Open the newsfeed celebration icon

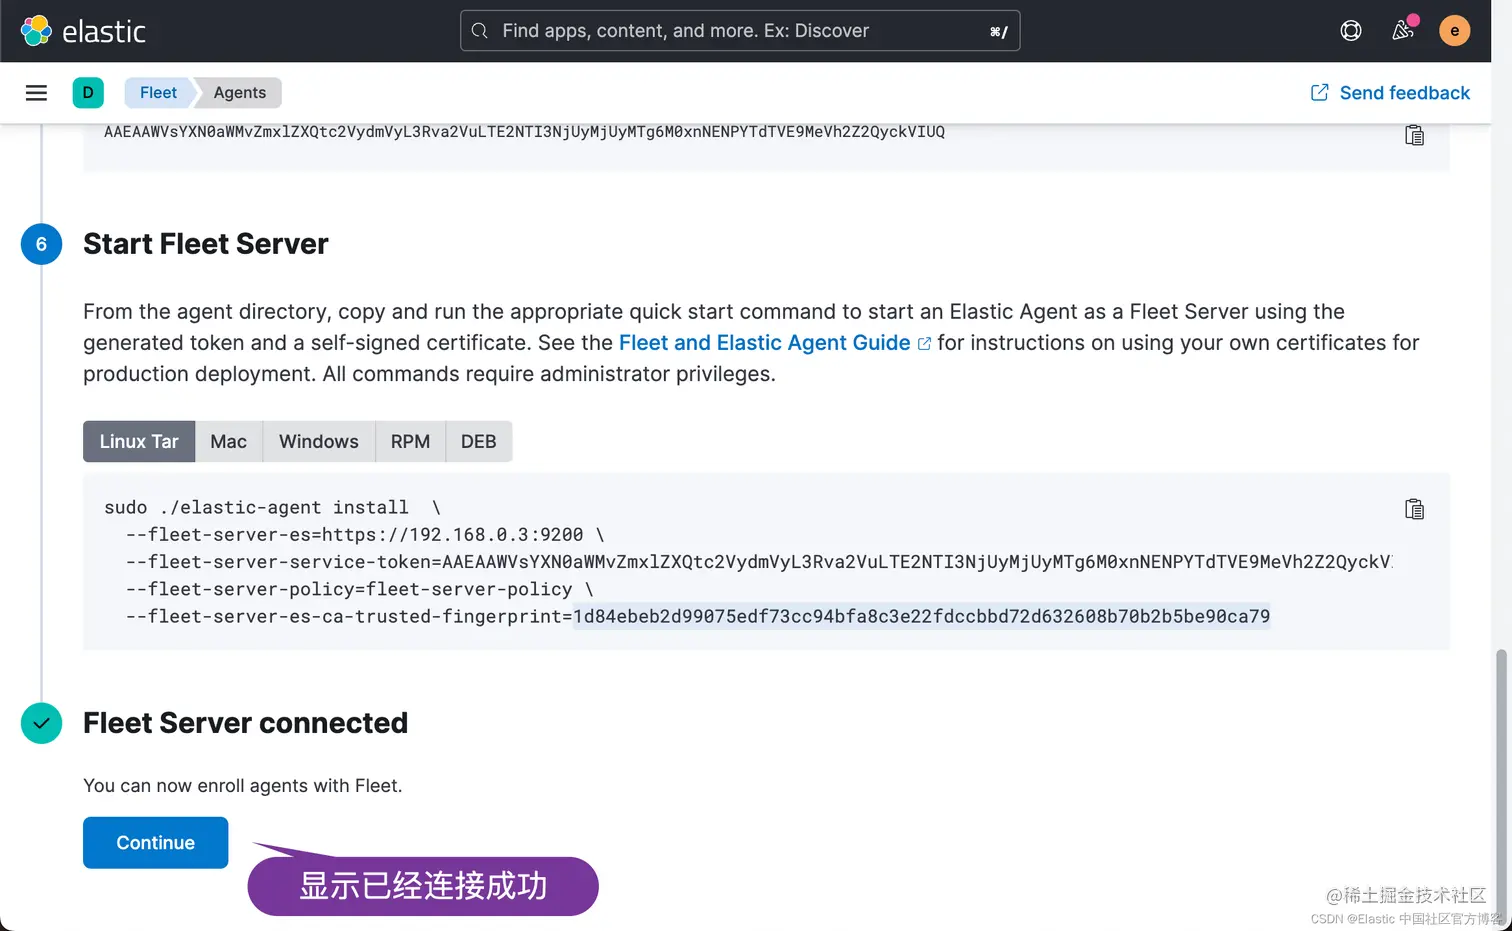point(1403,31)
